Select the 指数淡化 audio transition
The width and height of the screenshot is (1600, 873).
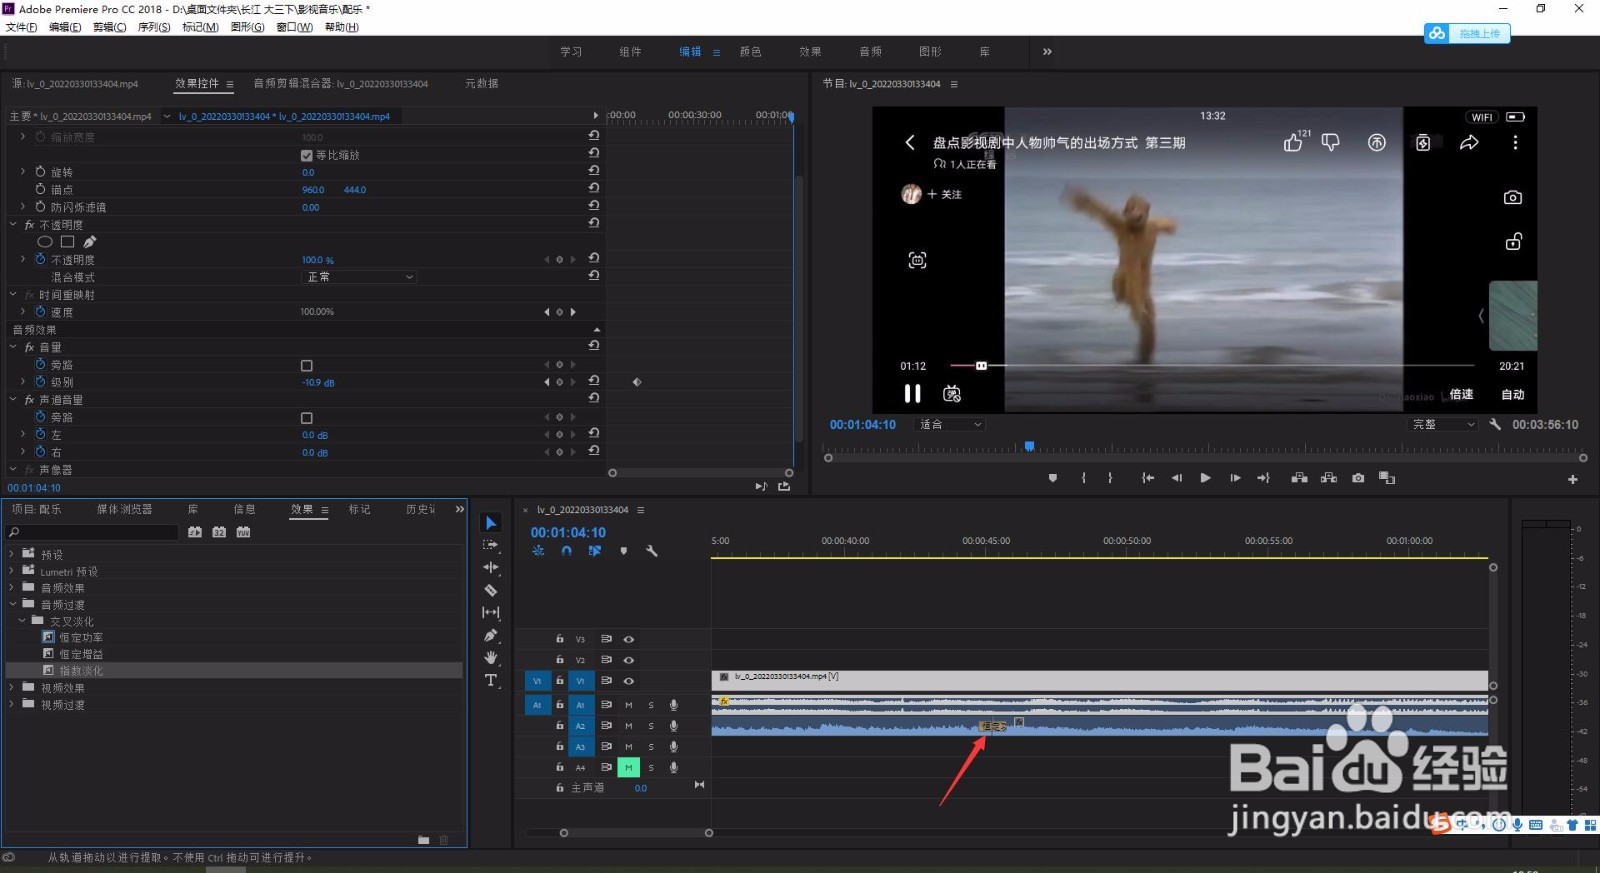pos(80,671)
